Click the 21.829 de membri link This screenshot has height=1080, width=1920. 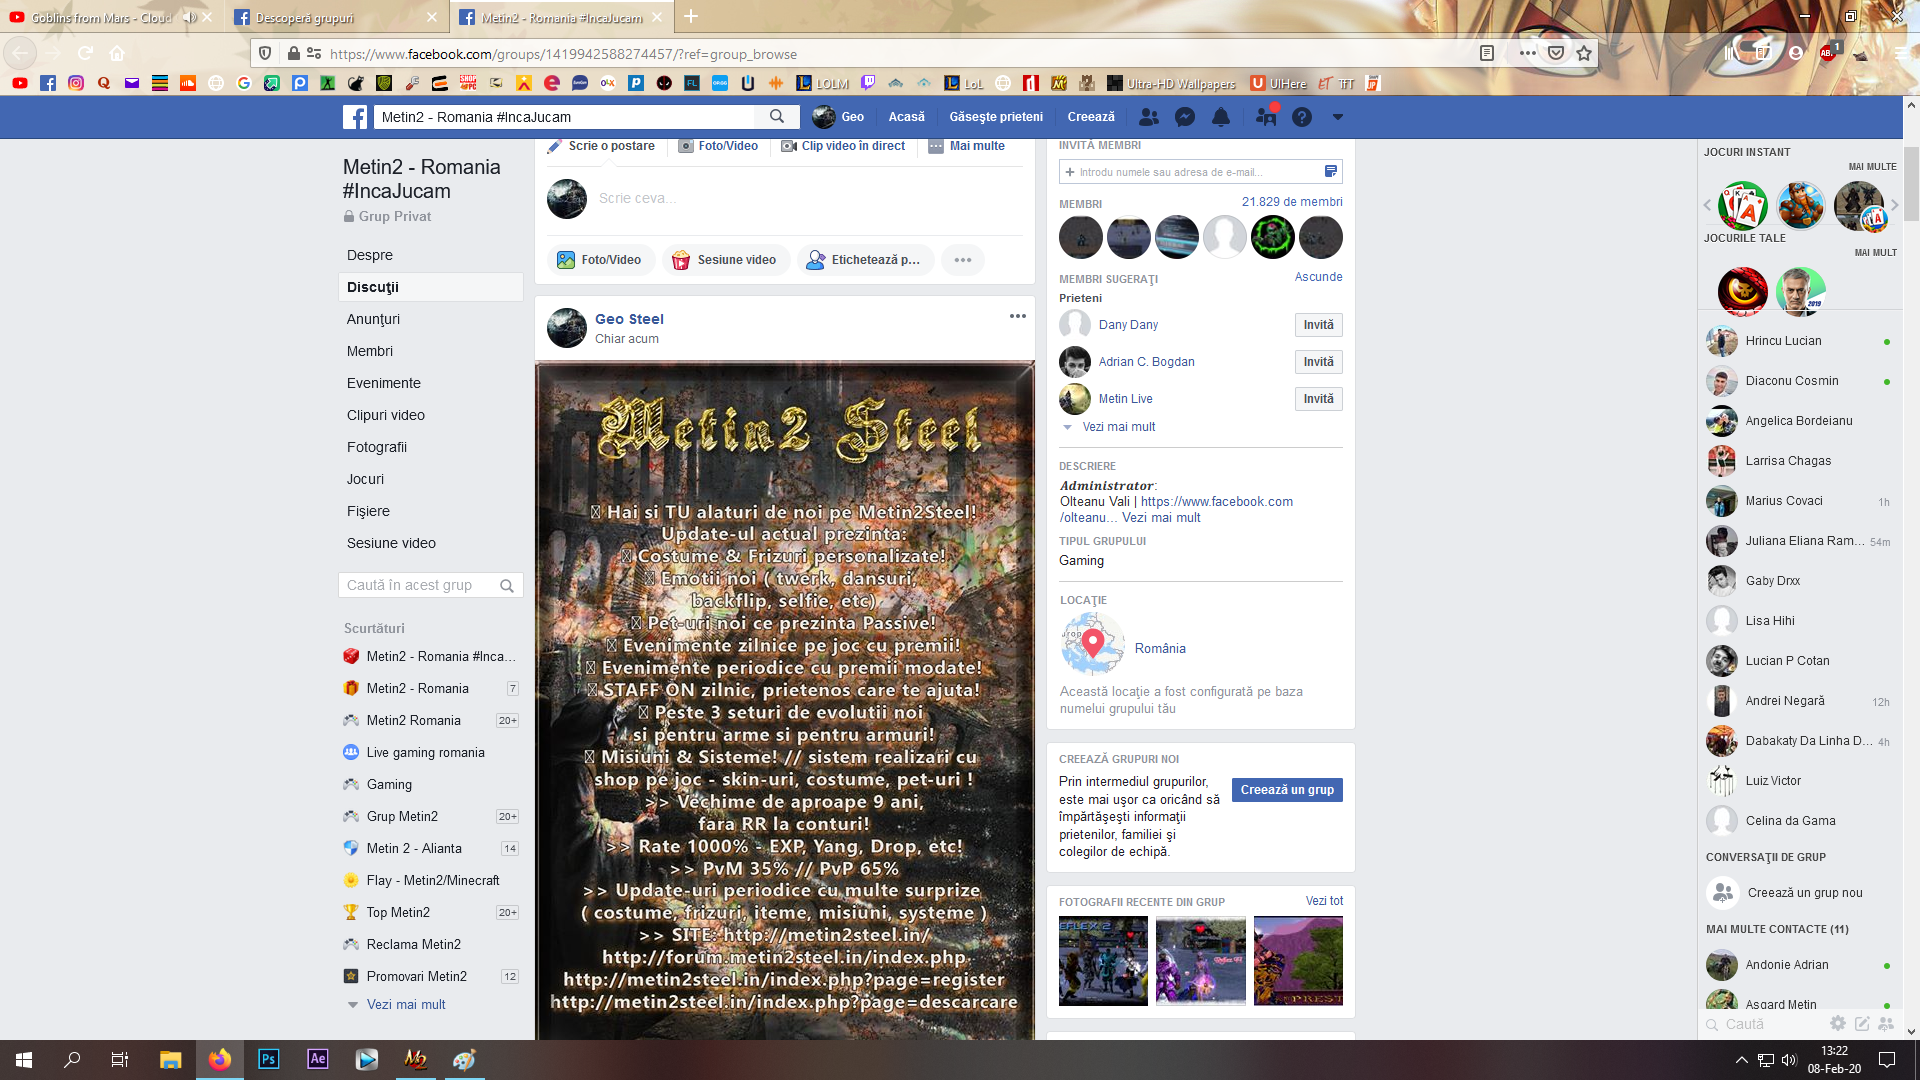pyautogui.click(x=1292, y=202)
